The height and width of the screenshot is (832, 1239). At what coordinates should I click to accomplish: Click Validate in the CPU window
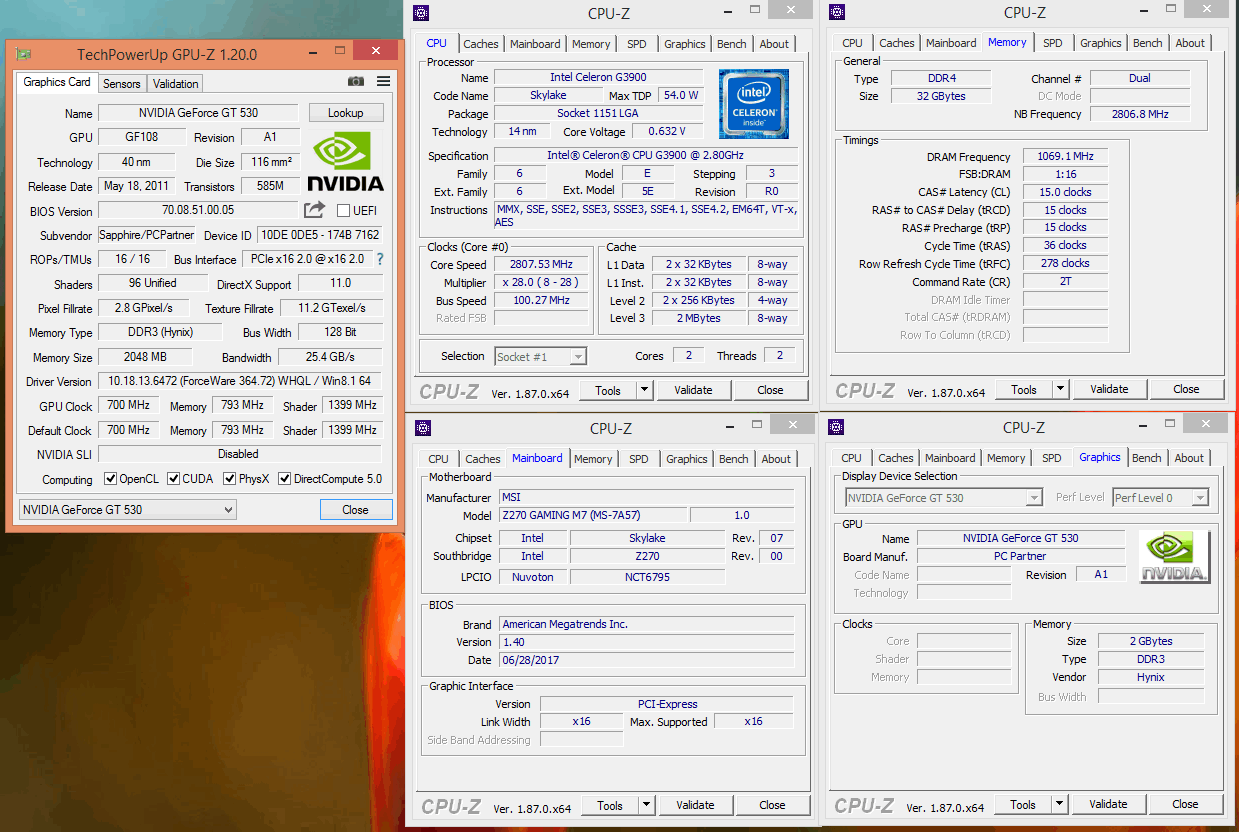693,390
